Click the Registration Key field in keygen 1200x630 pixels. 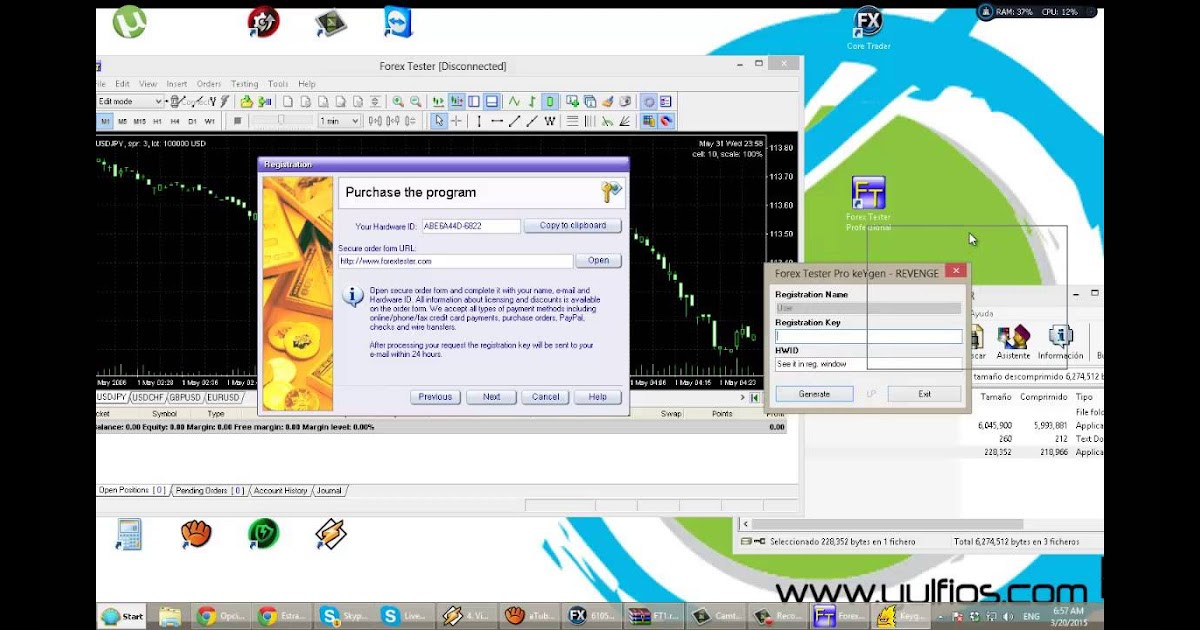point(868,337)
